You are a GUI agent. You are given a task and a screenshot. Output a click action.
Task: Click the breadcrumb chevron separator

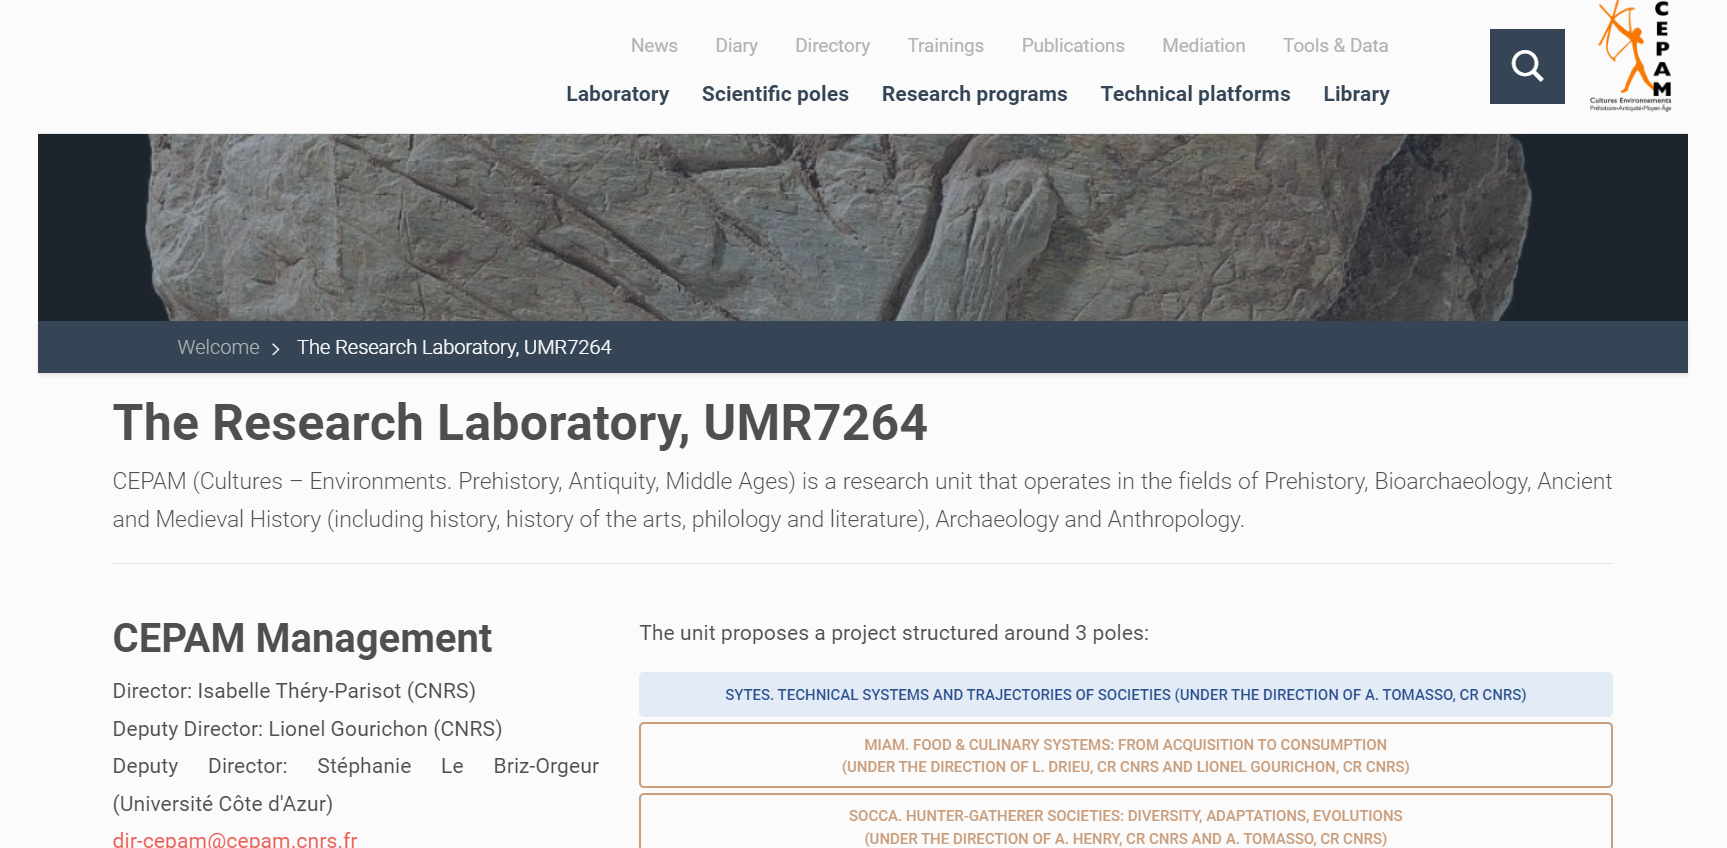276,348
